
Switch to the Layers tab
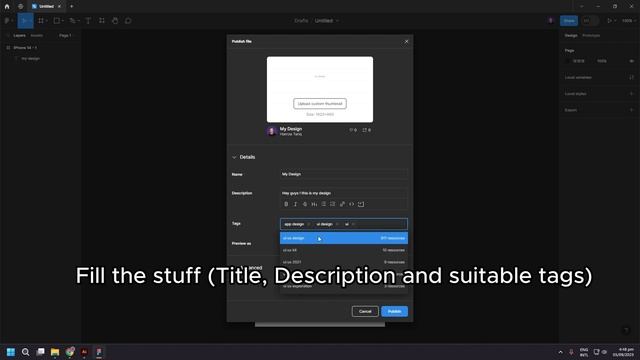[x=19, y=36]
